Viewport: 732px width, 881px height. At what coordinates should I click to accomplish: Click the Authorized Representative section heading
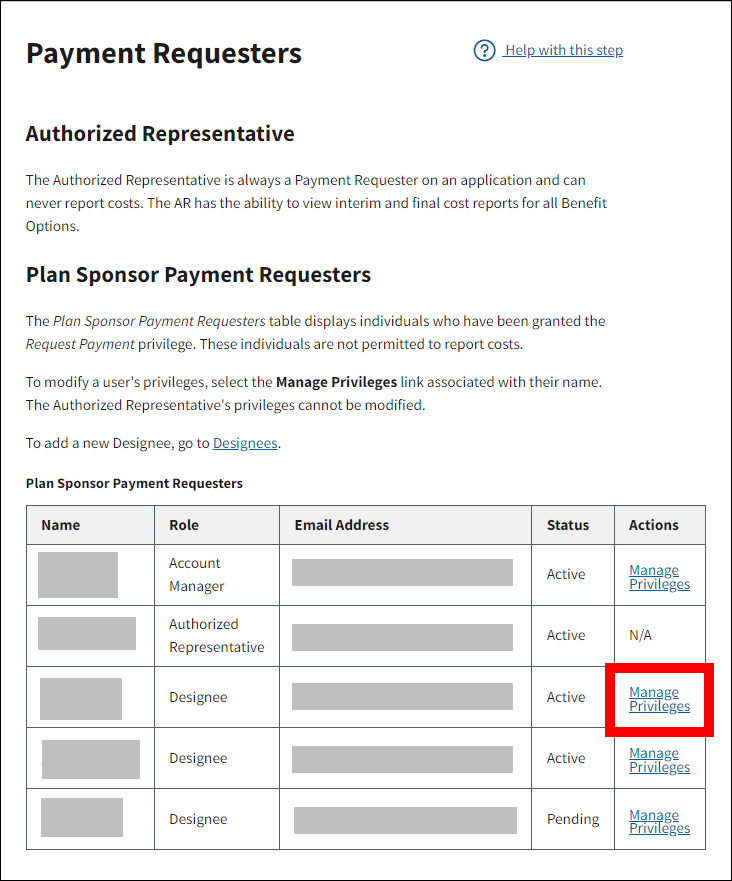[x=160, y=134]
